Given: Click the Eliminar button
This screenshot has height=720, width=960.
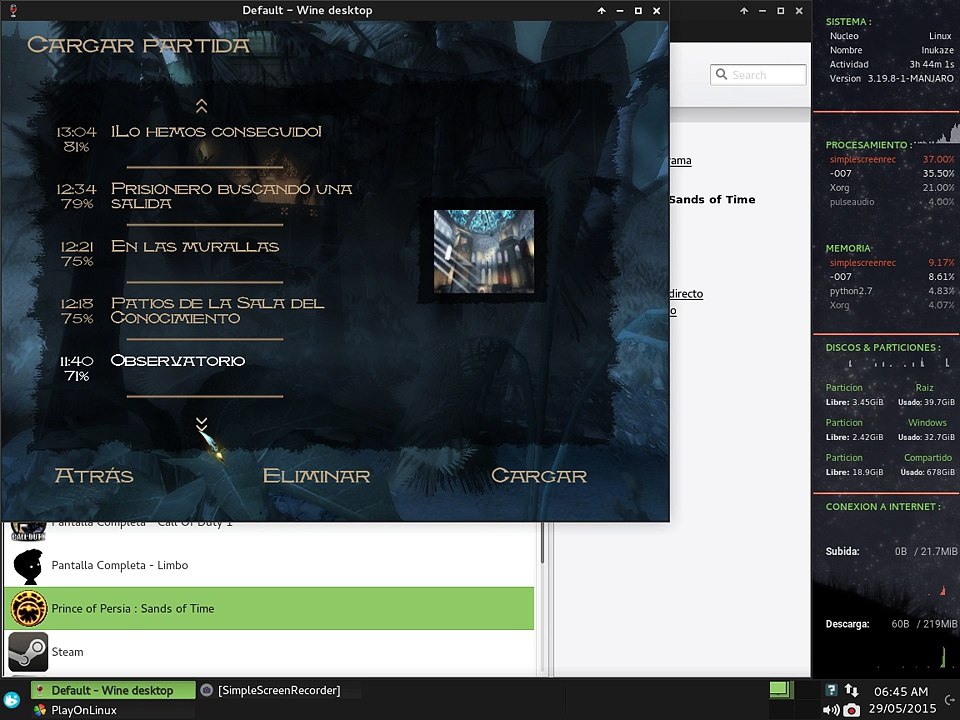Looking at the screenshot, I should click(317, 476).
